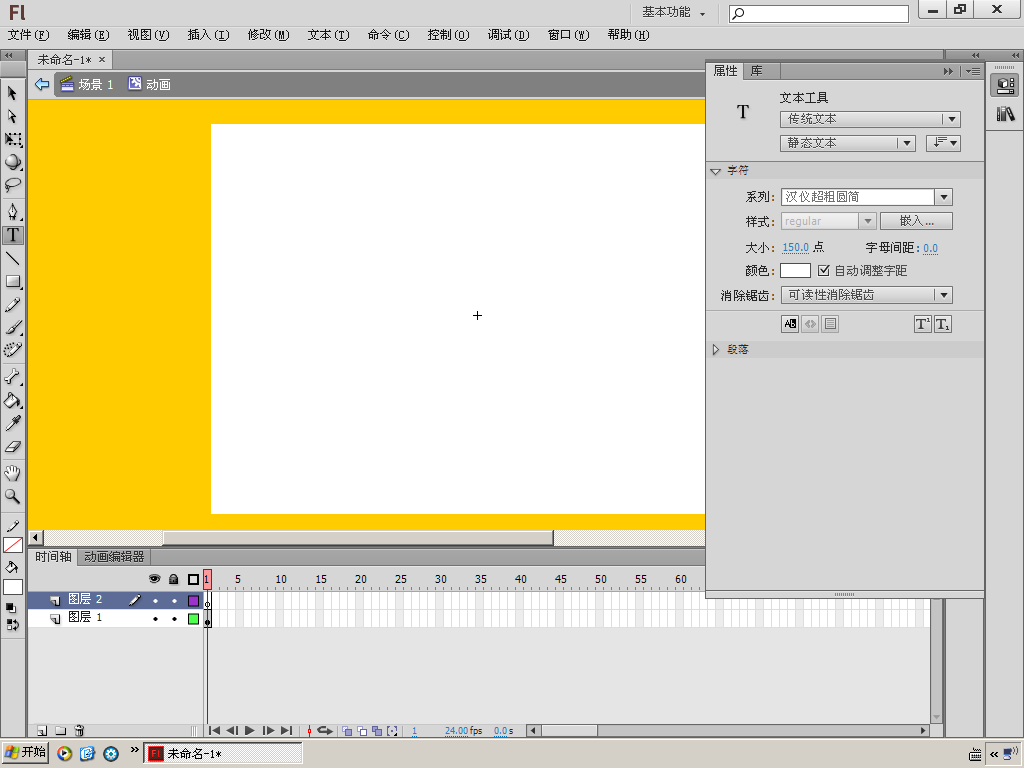Select the Eraser tool
The image size is (1024, 768).
[12, 447]
